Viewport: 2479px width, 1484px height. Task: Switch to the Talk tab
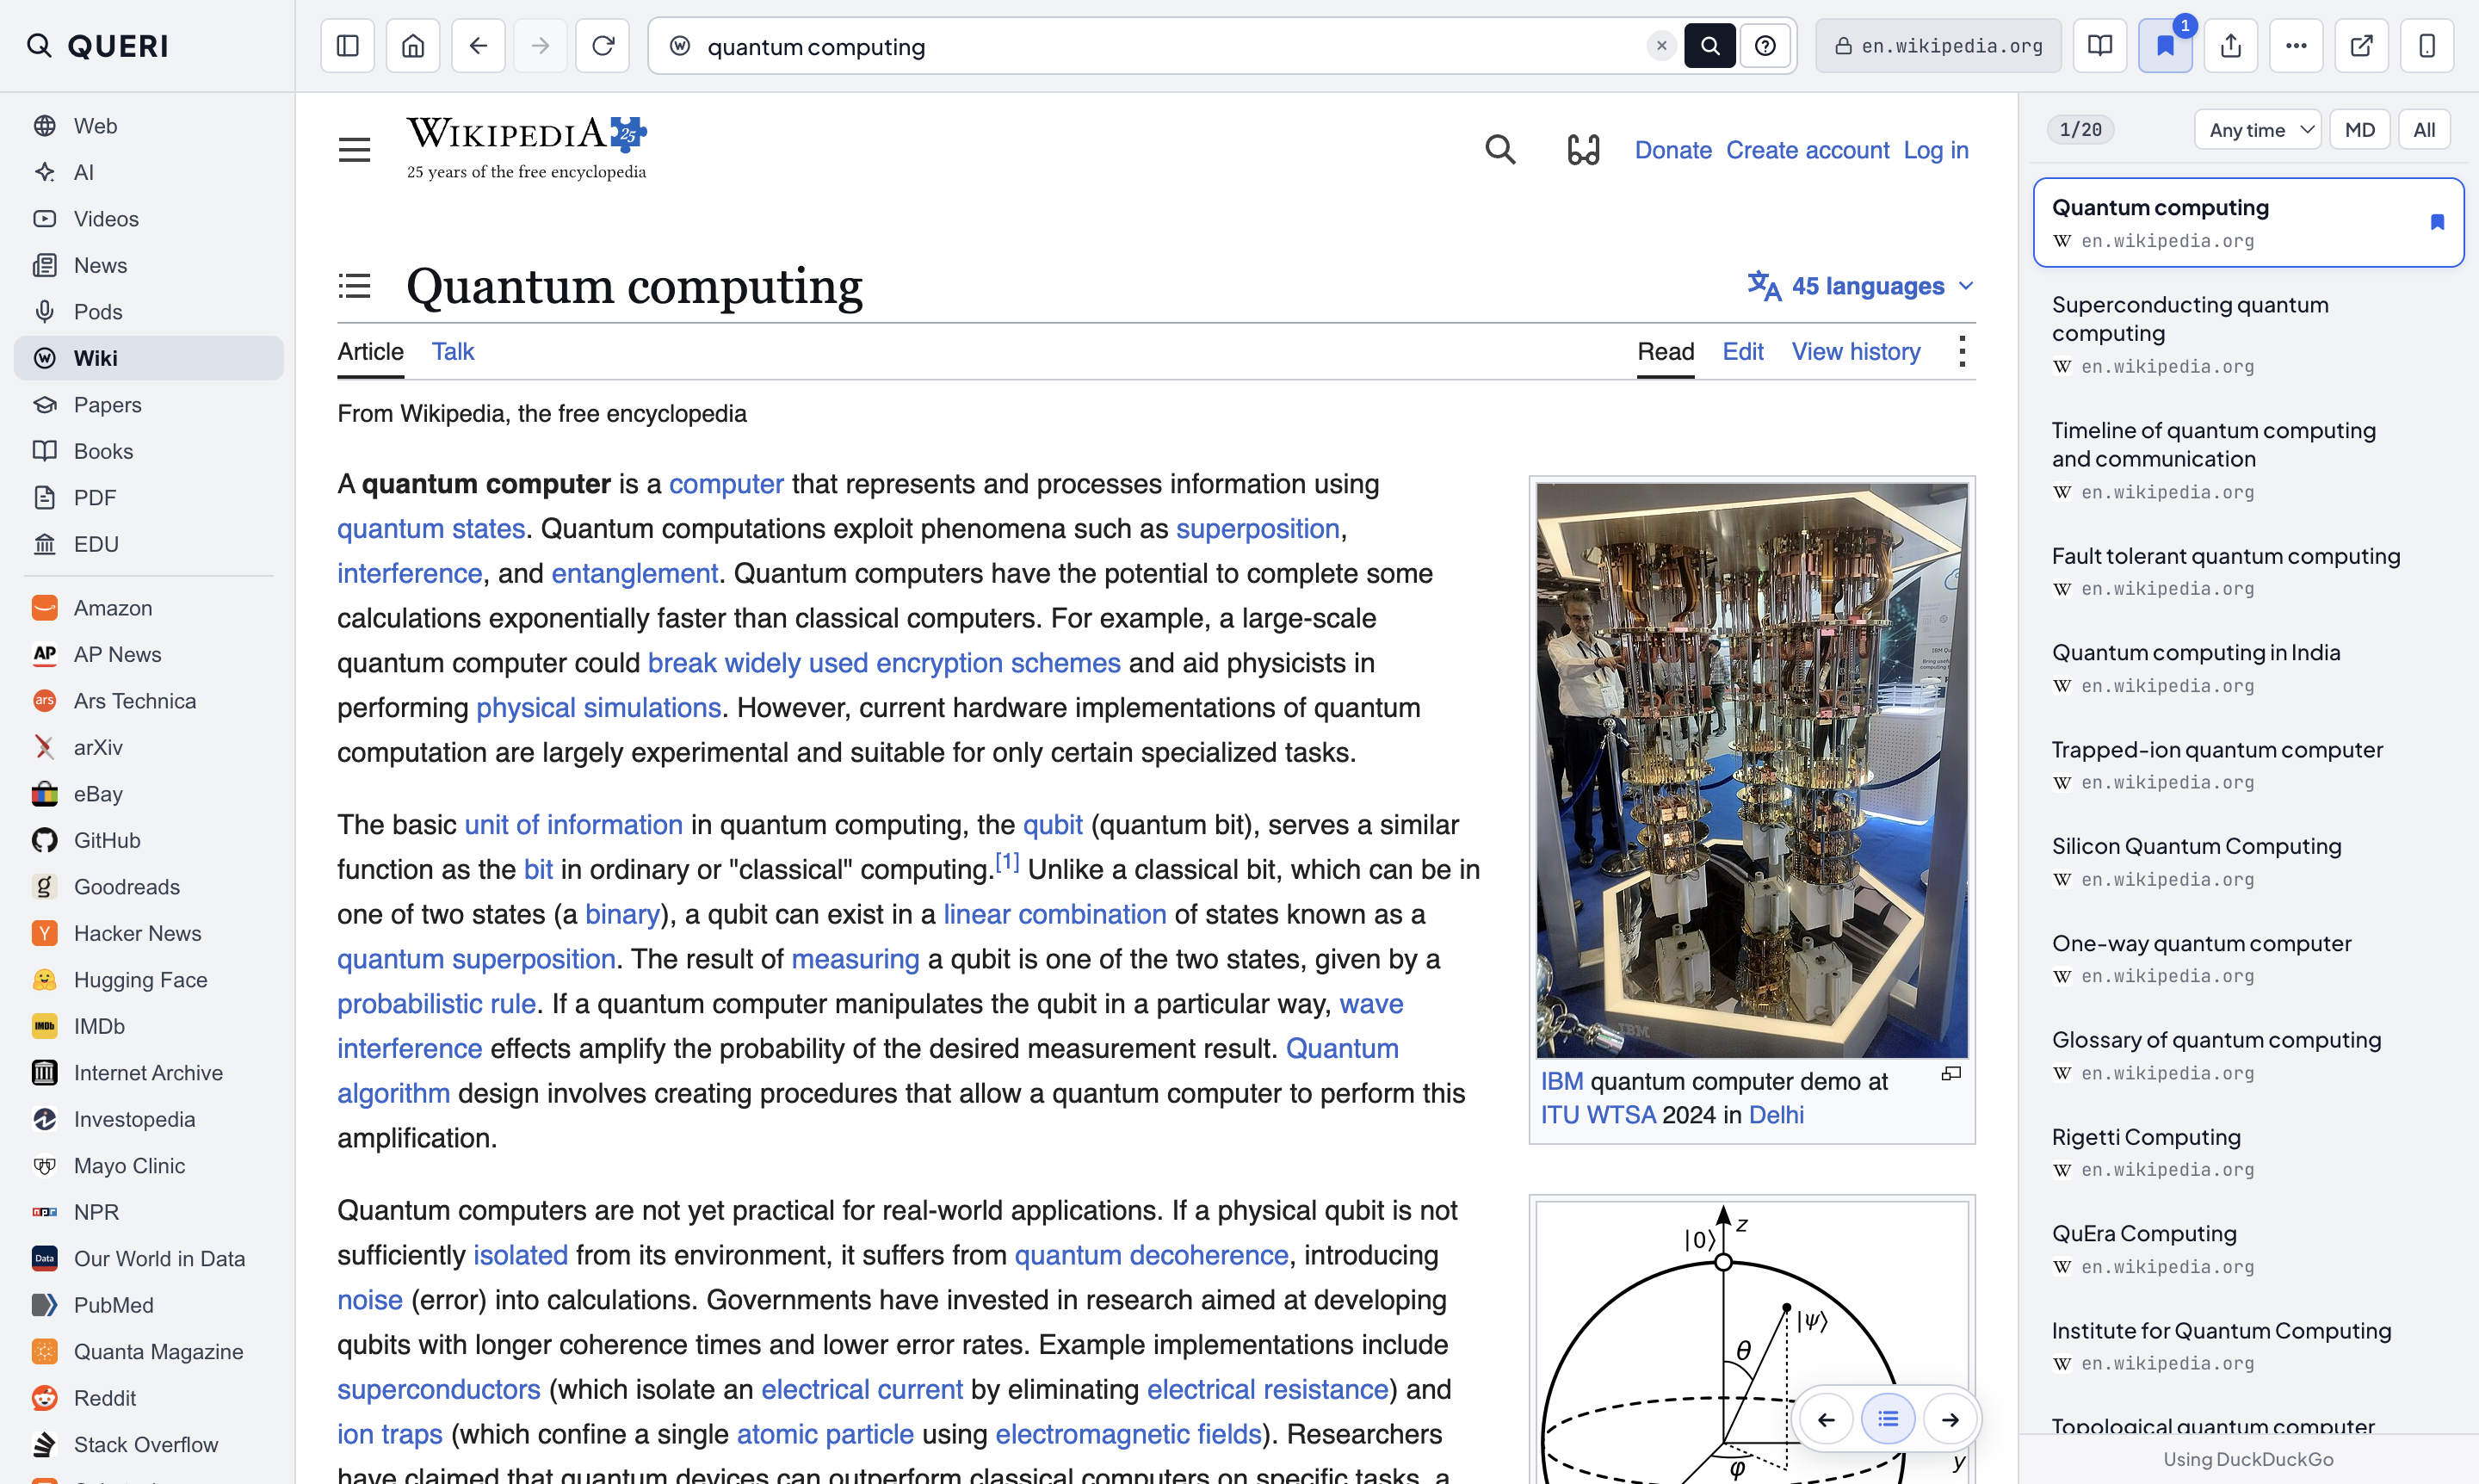click(x=453, y=352)
